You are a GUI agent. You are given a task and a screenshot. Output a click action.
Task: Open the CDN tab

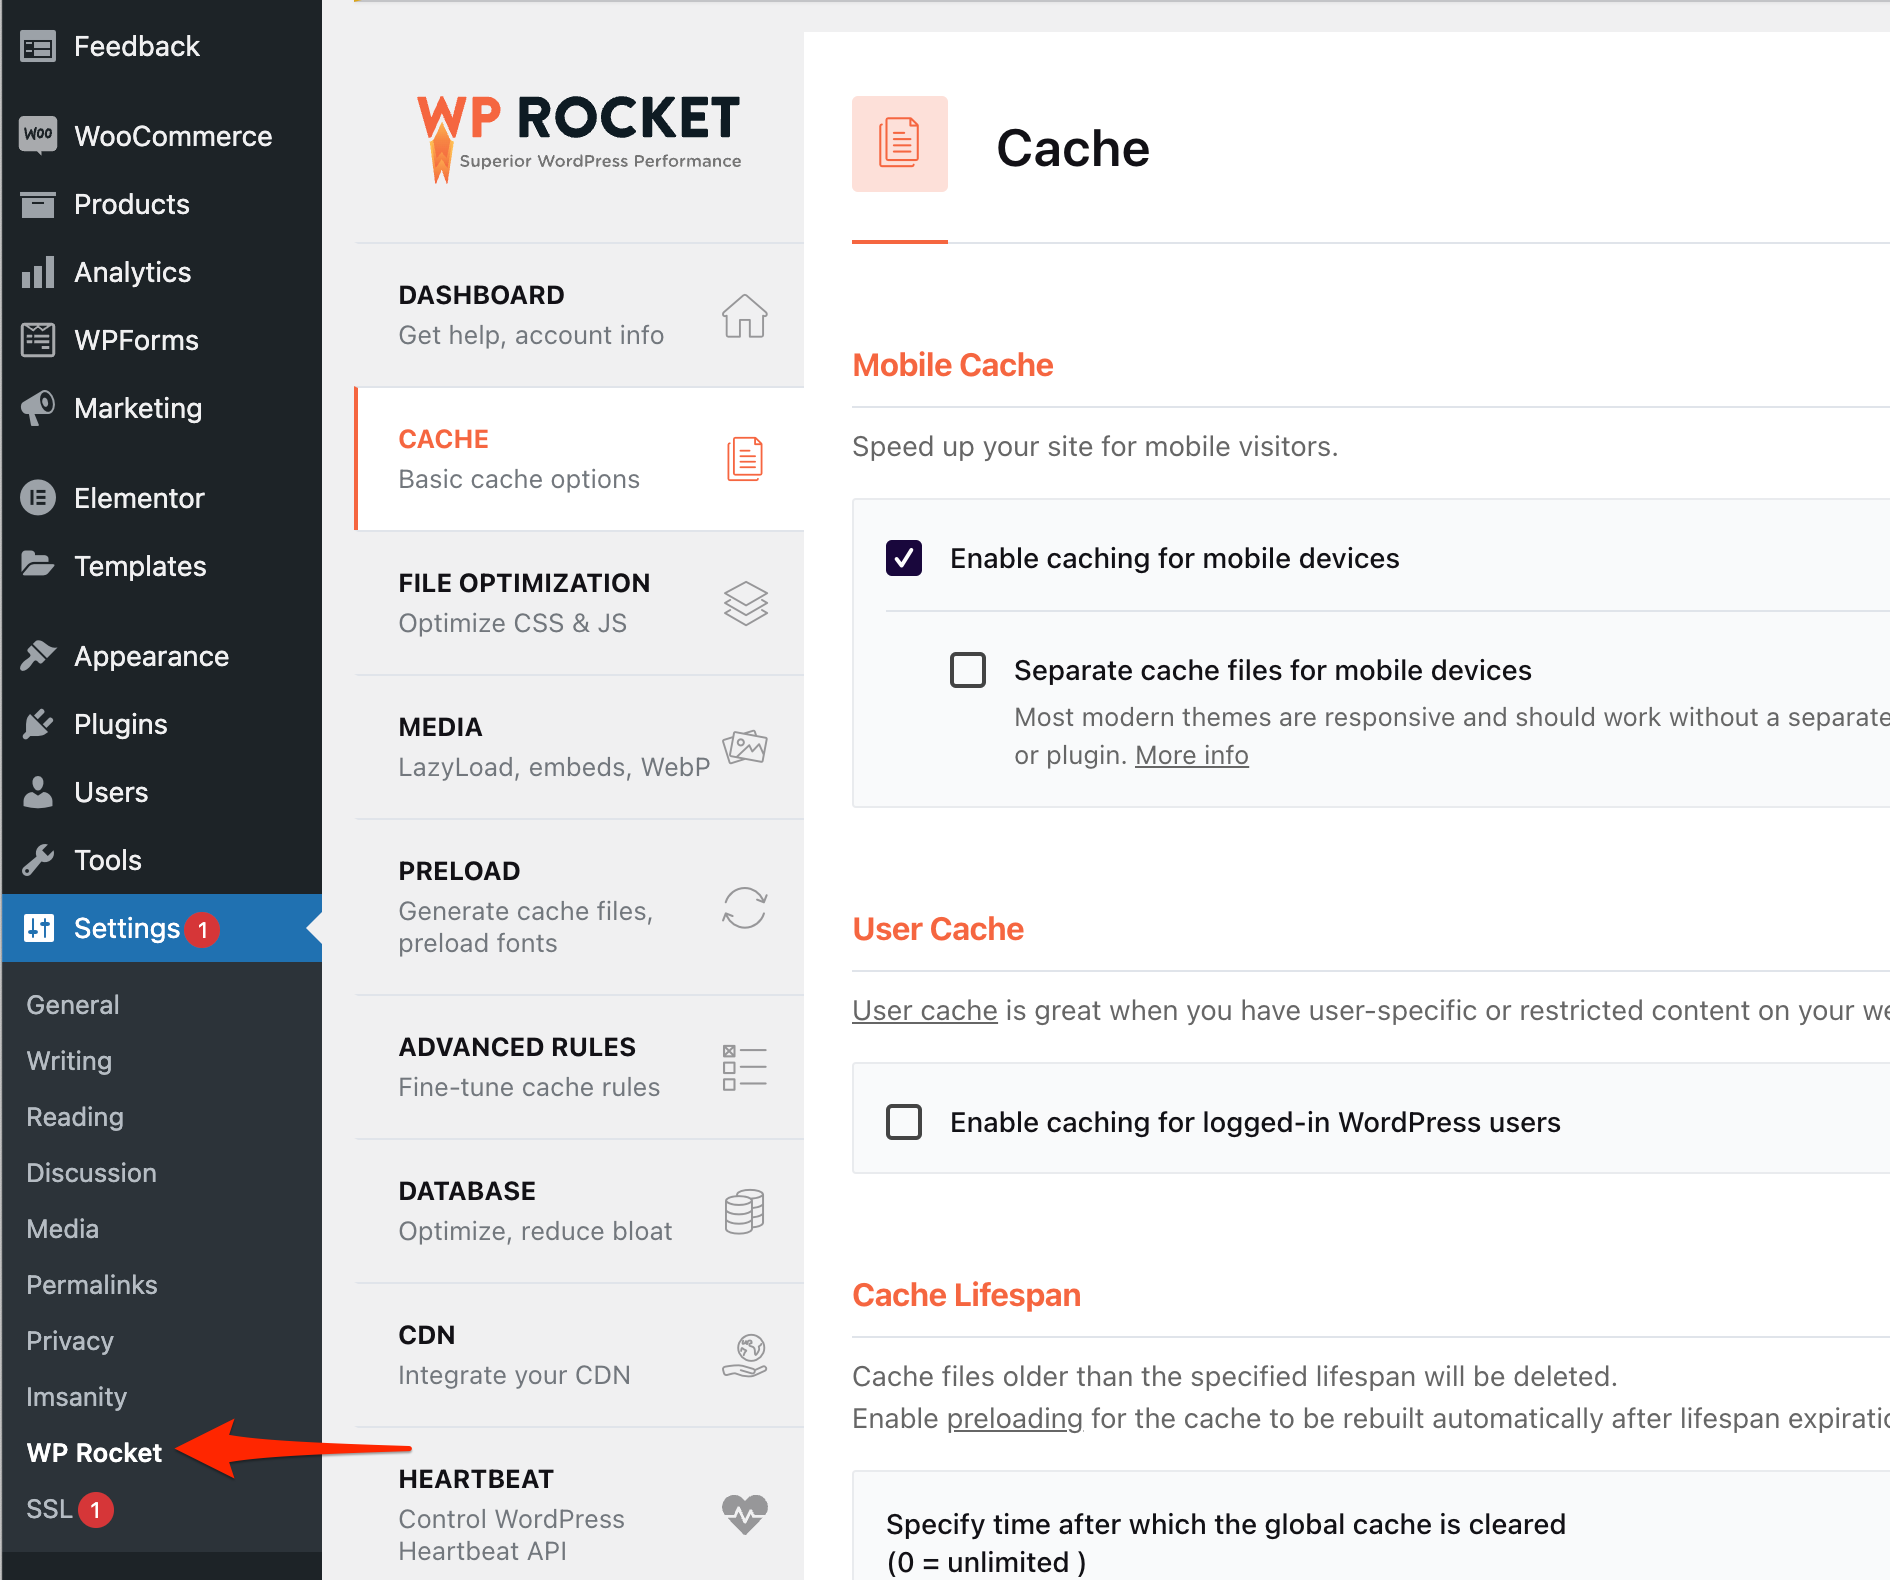[x=580, y=1355]
